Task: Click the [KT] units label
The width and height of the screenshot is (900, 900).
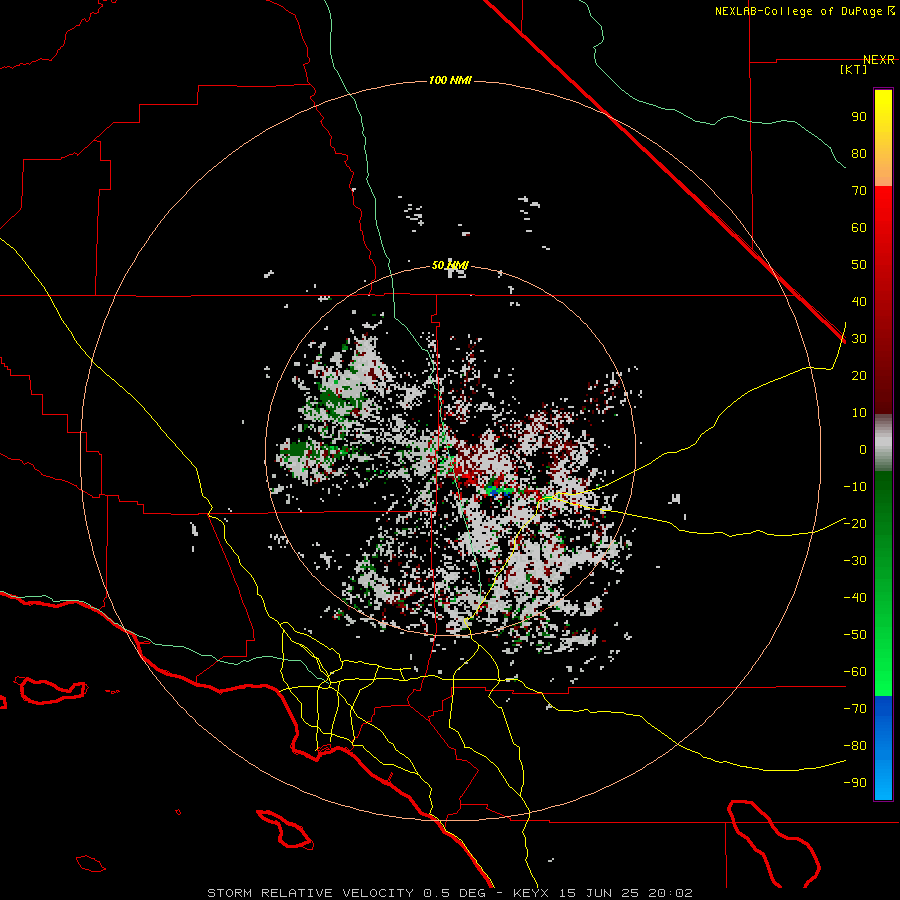Action: [x=854, y=69]
